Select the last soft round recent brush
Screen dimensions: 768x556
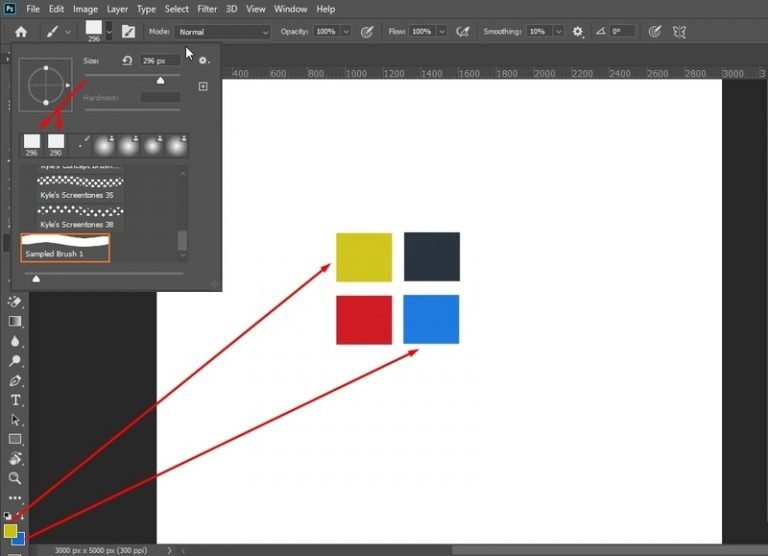pos(176,145)
